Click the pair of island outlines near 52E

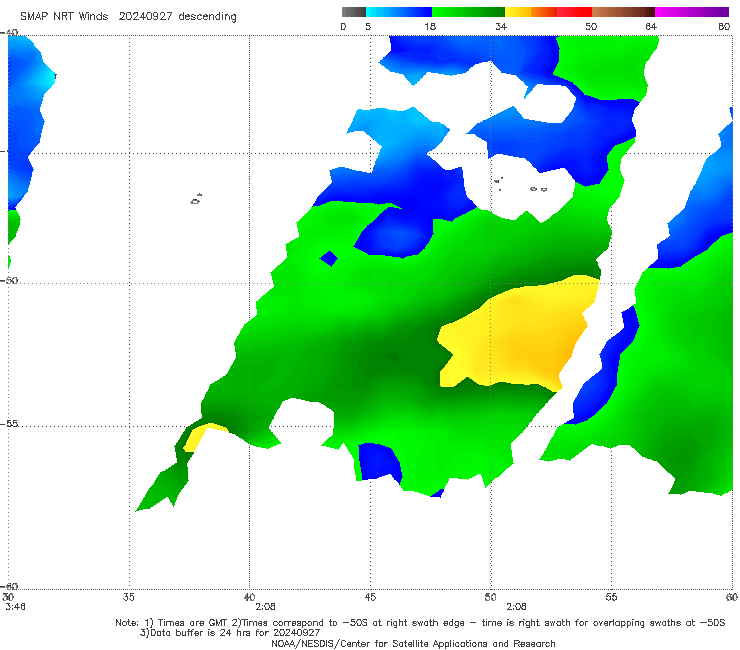coord(538,189)
